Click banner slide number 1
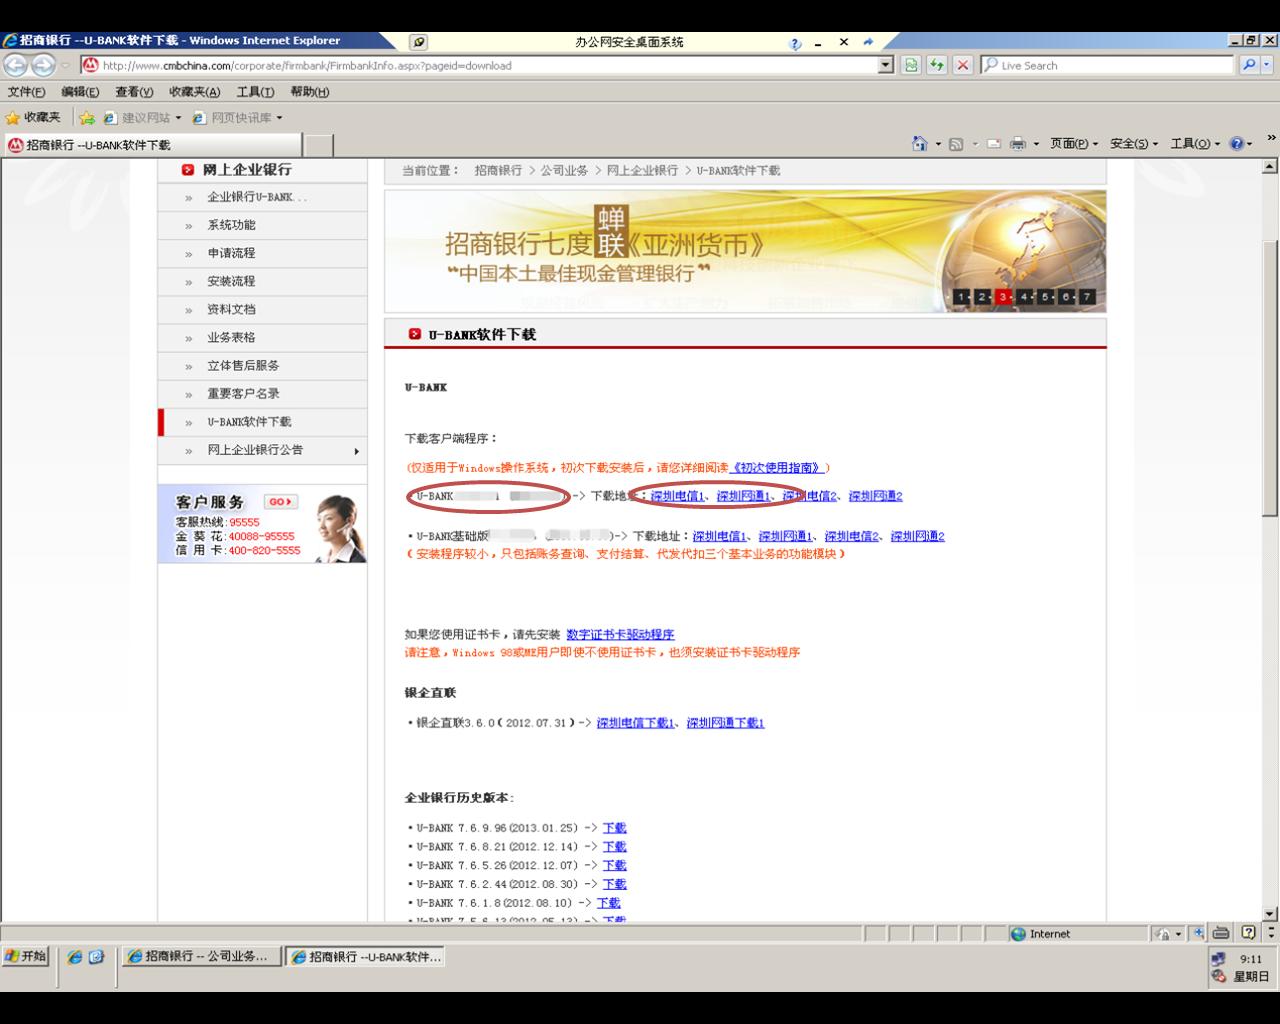The height and width of the screenshot is (1024, 1280). (961, 297)
